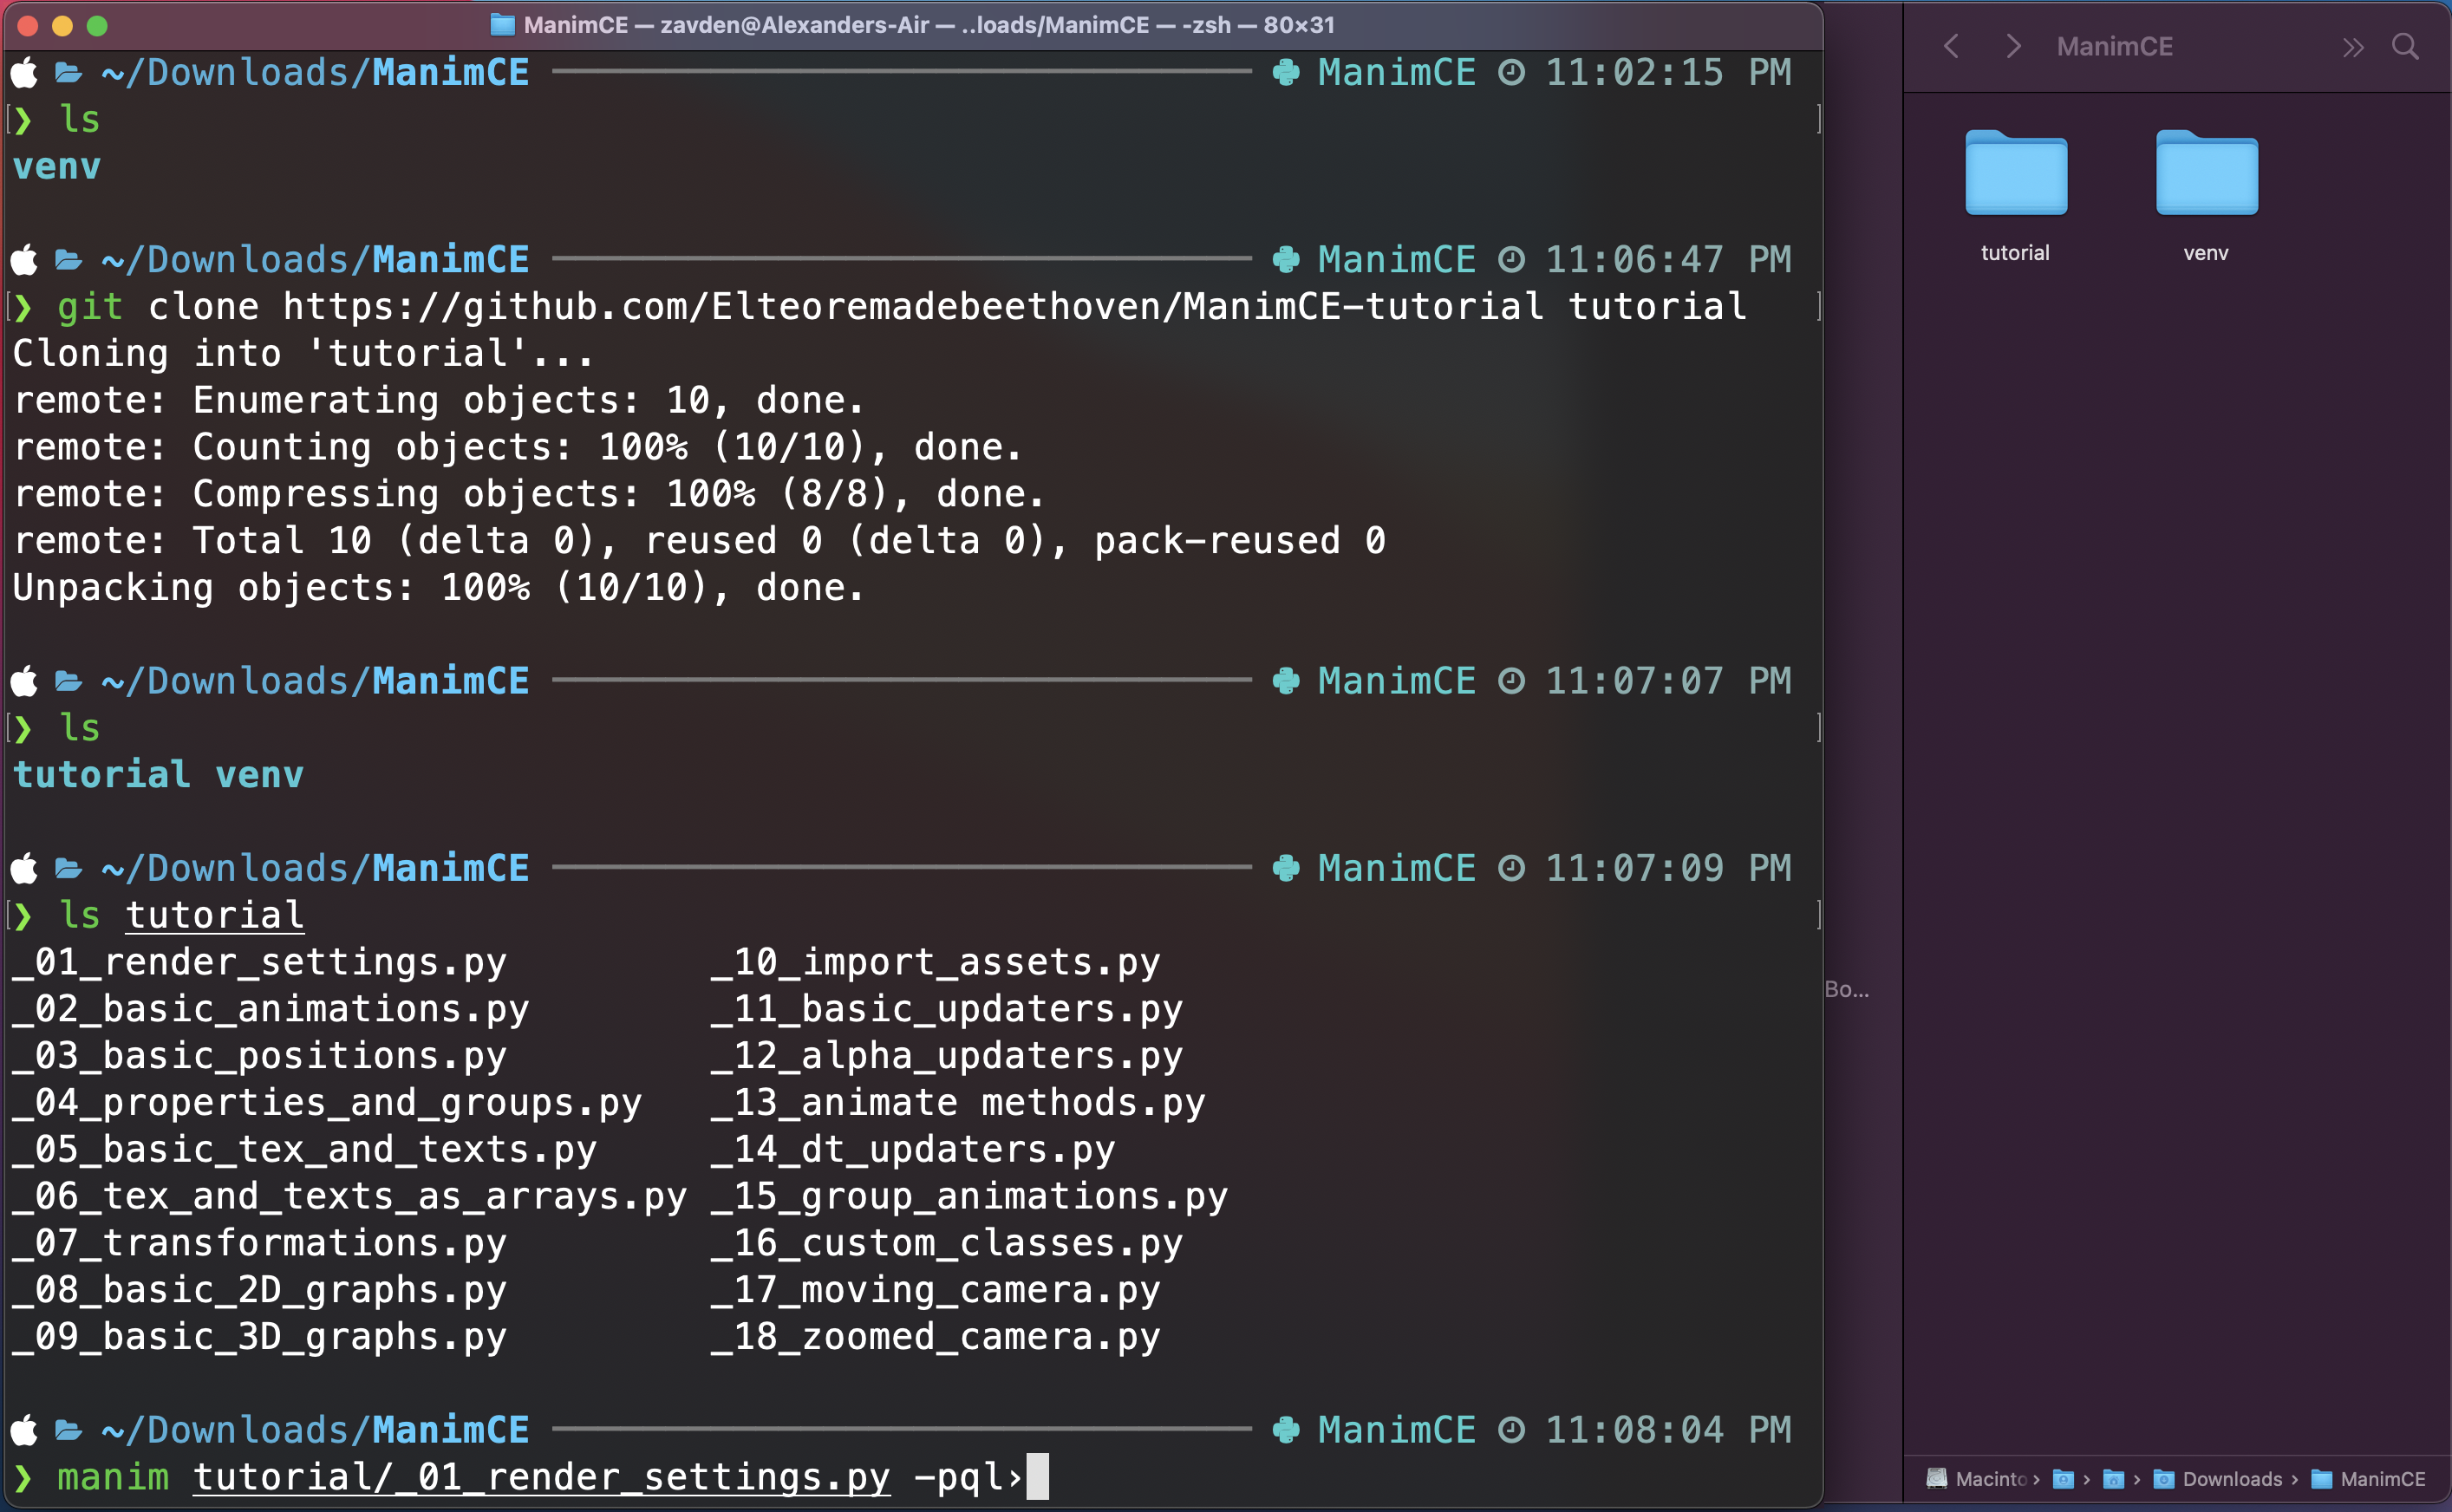This screenshot has width=2452, height=1512.
Task: Click _13_animate methods.py in listing
Action: pyautogui.click(x=958, y=1102)
